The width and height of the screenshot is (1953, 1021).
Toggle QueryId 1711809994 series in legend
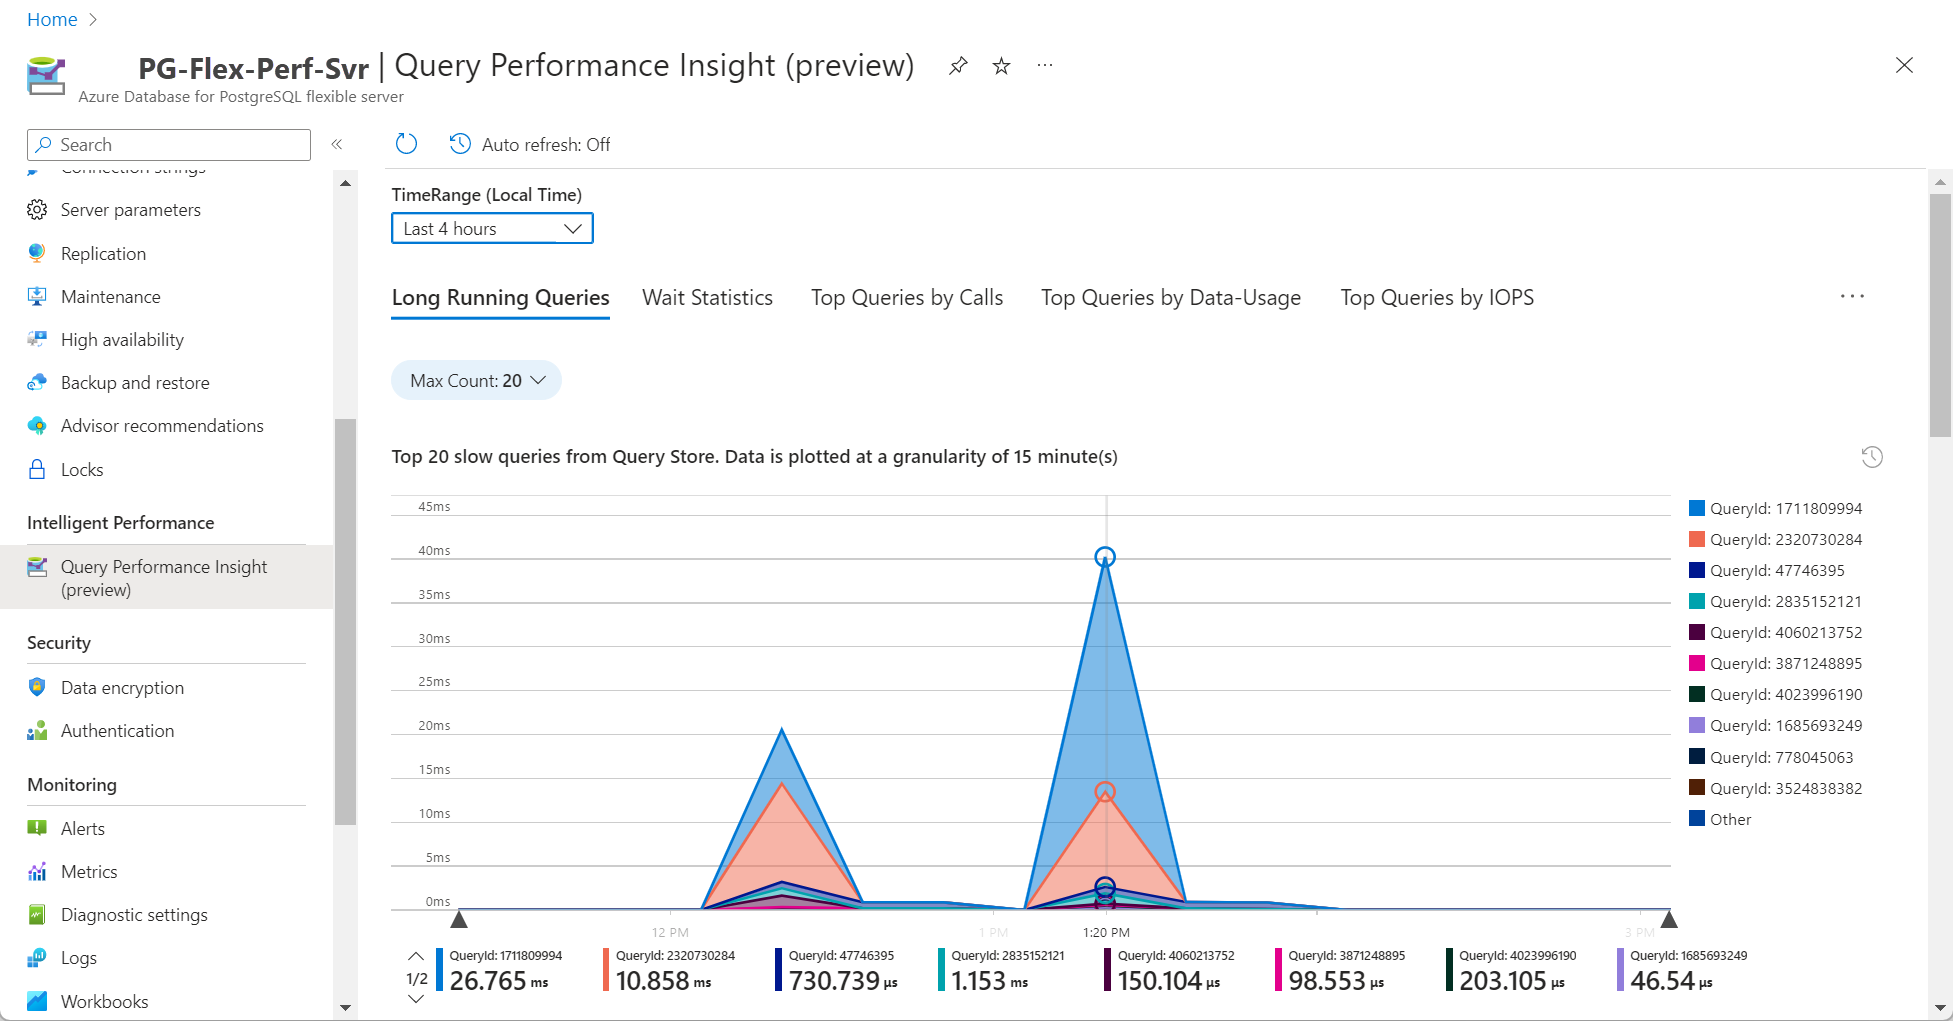pos(1775,508)
